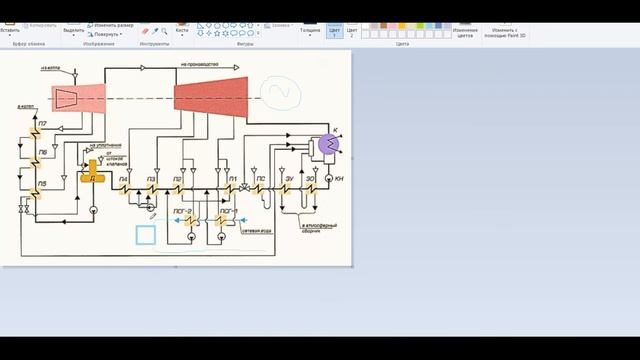Click the Изменить размер resize button
Viewport: 640px width, 360px height.
pos(111,25)
